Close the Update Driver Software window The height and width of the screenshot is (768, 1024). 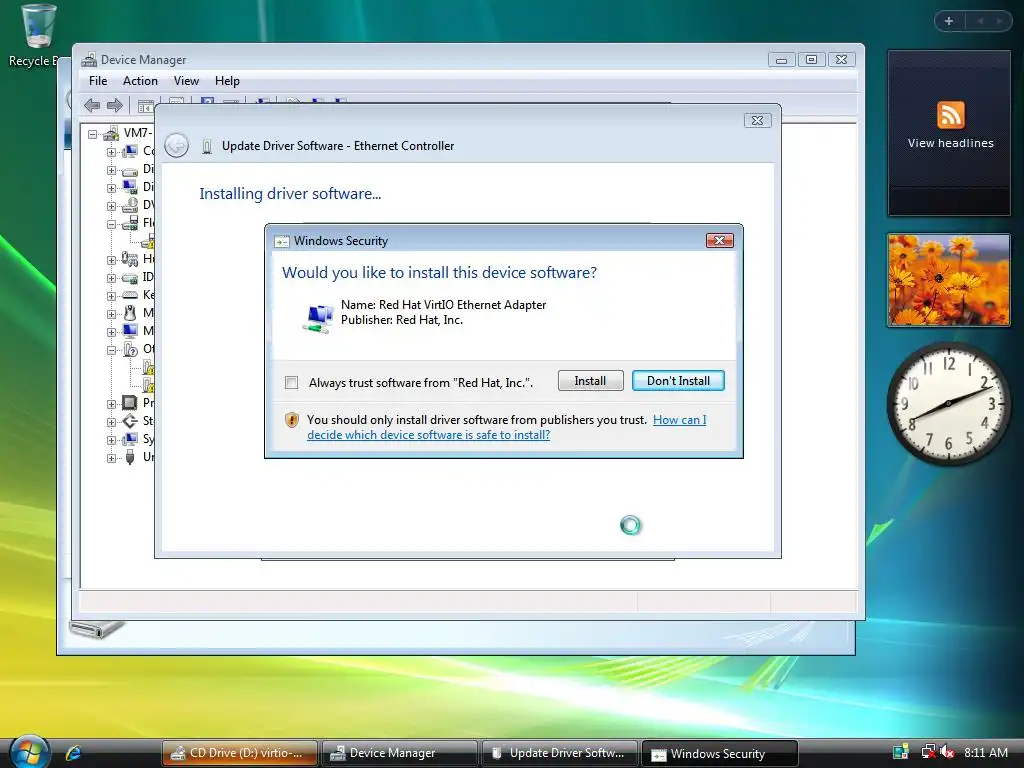click(758, 120)
